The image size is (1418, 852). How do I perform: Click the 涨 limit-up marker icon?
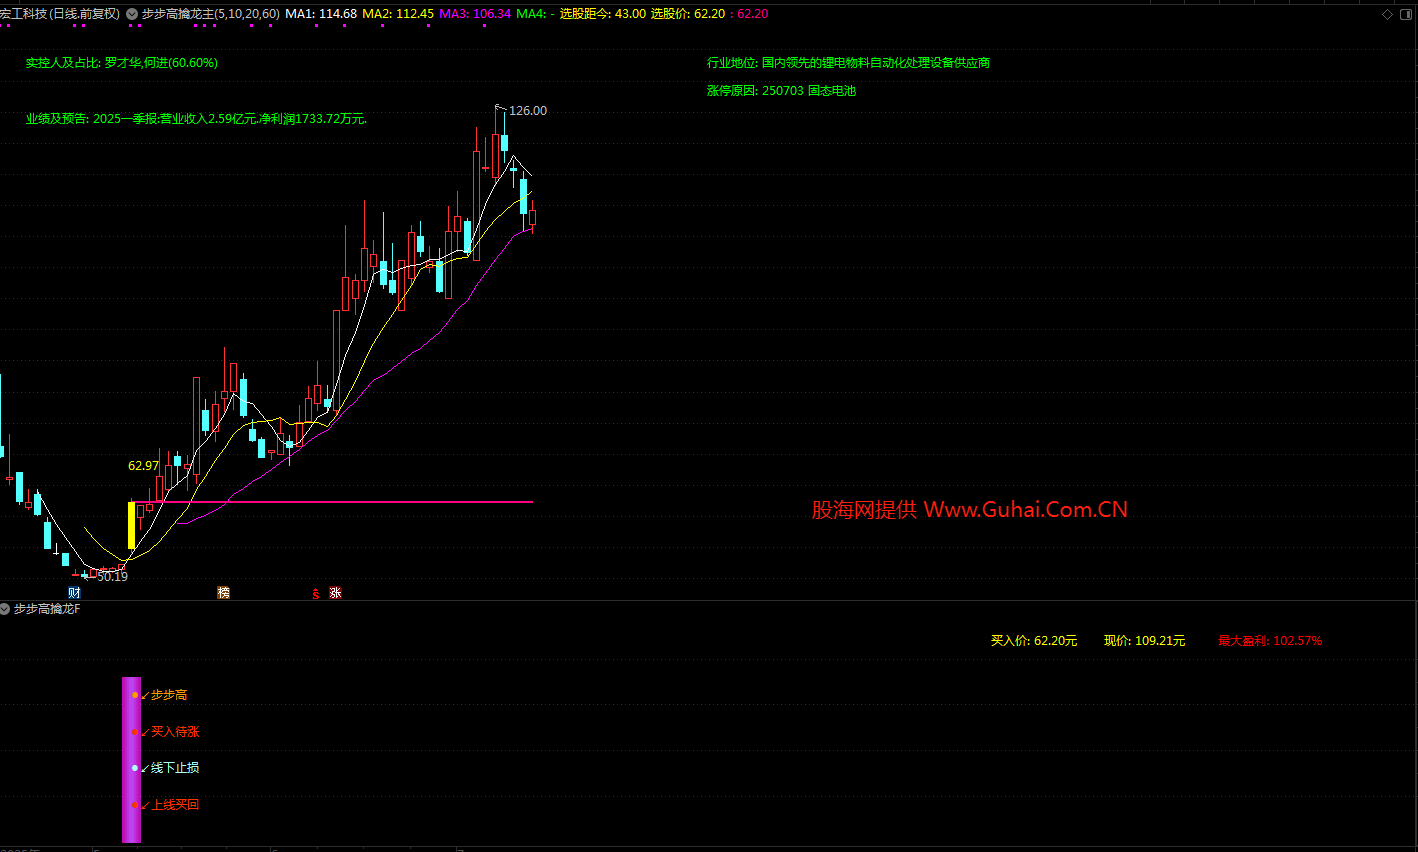[x=336, y=593]
